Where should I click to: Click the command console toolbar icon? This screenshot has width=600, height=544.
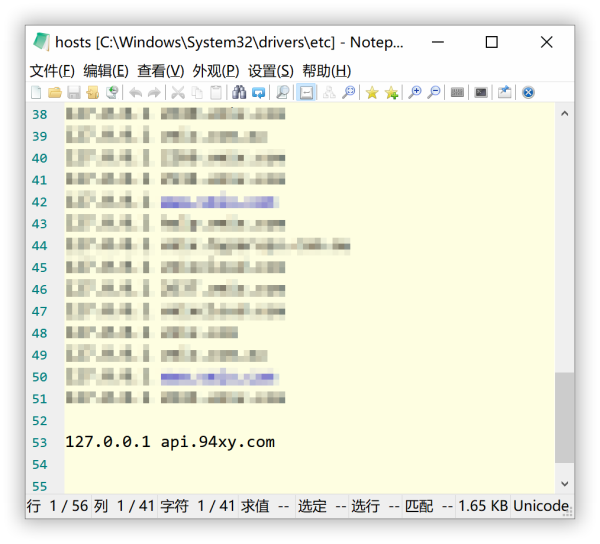pos(481,92)
